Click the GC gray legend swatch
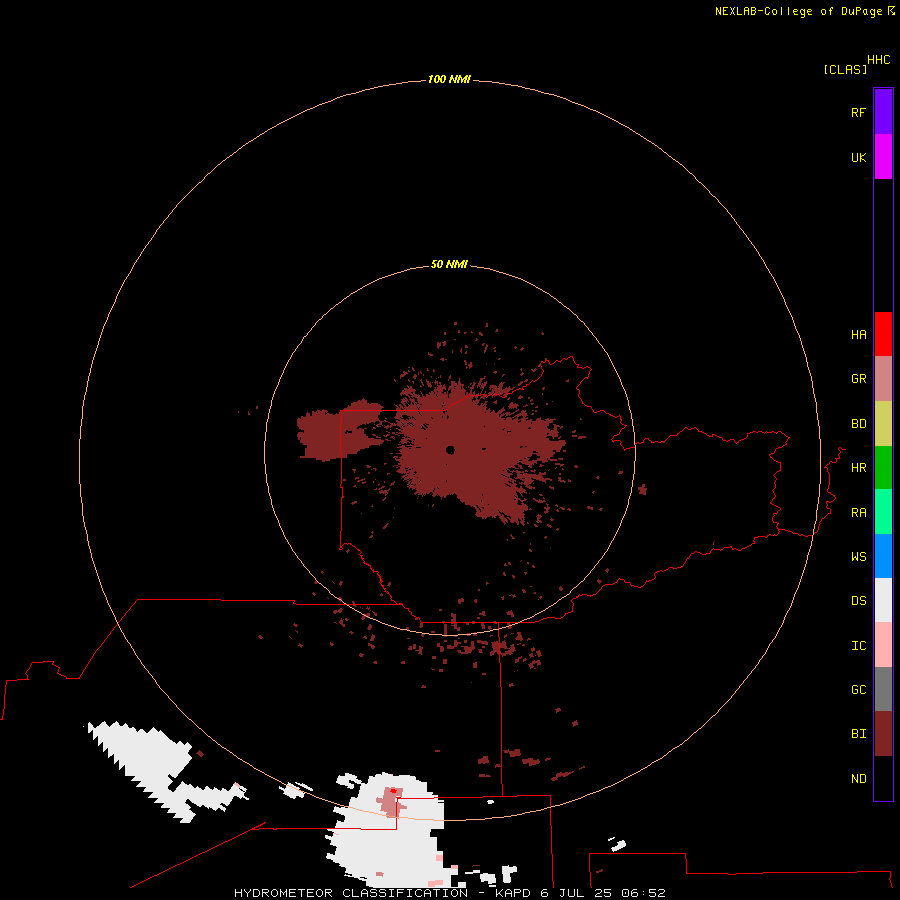This screenshot has width=900, height=900. [x=883, y=689]
